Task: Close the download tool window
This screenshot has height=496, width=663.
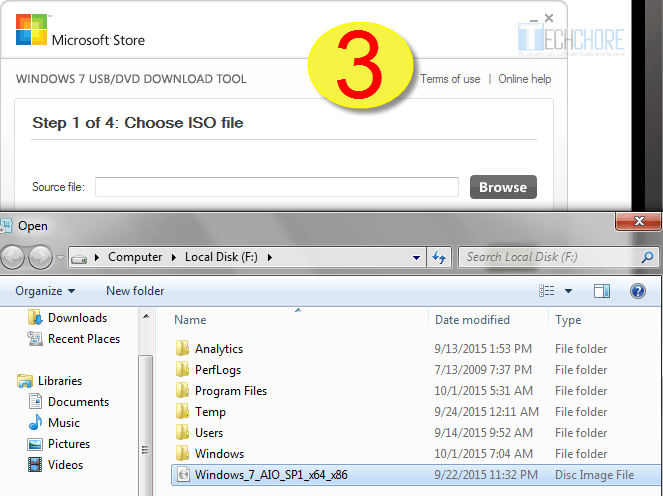Action: coord(549,18)
